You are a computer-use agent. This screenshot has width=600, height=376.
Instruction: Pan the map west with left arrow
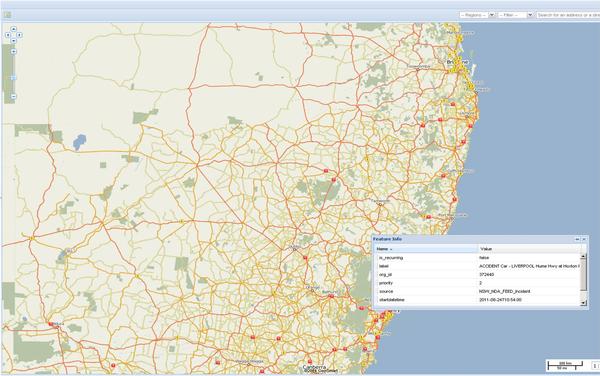tap(8, 35)
